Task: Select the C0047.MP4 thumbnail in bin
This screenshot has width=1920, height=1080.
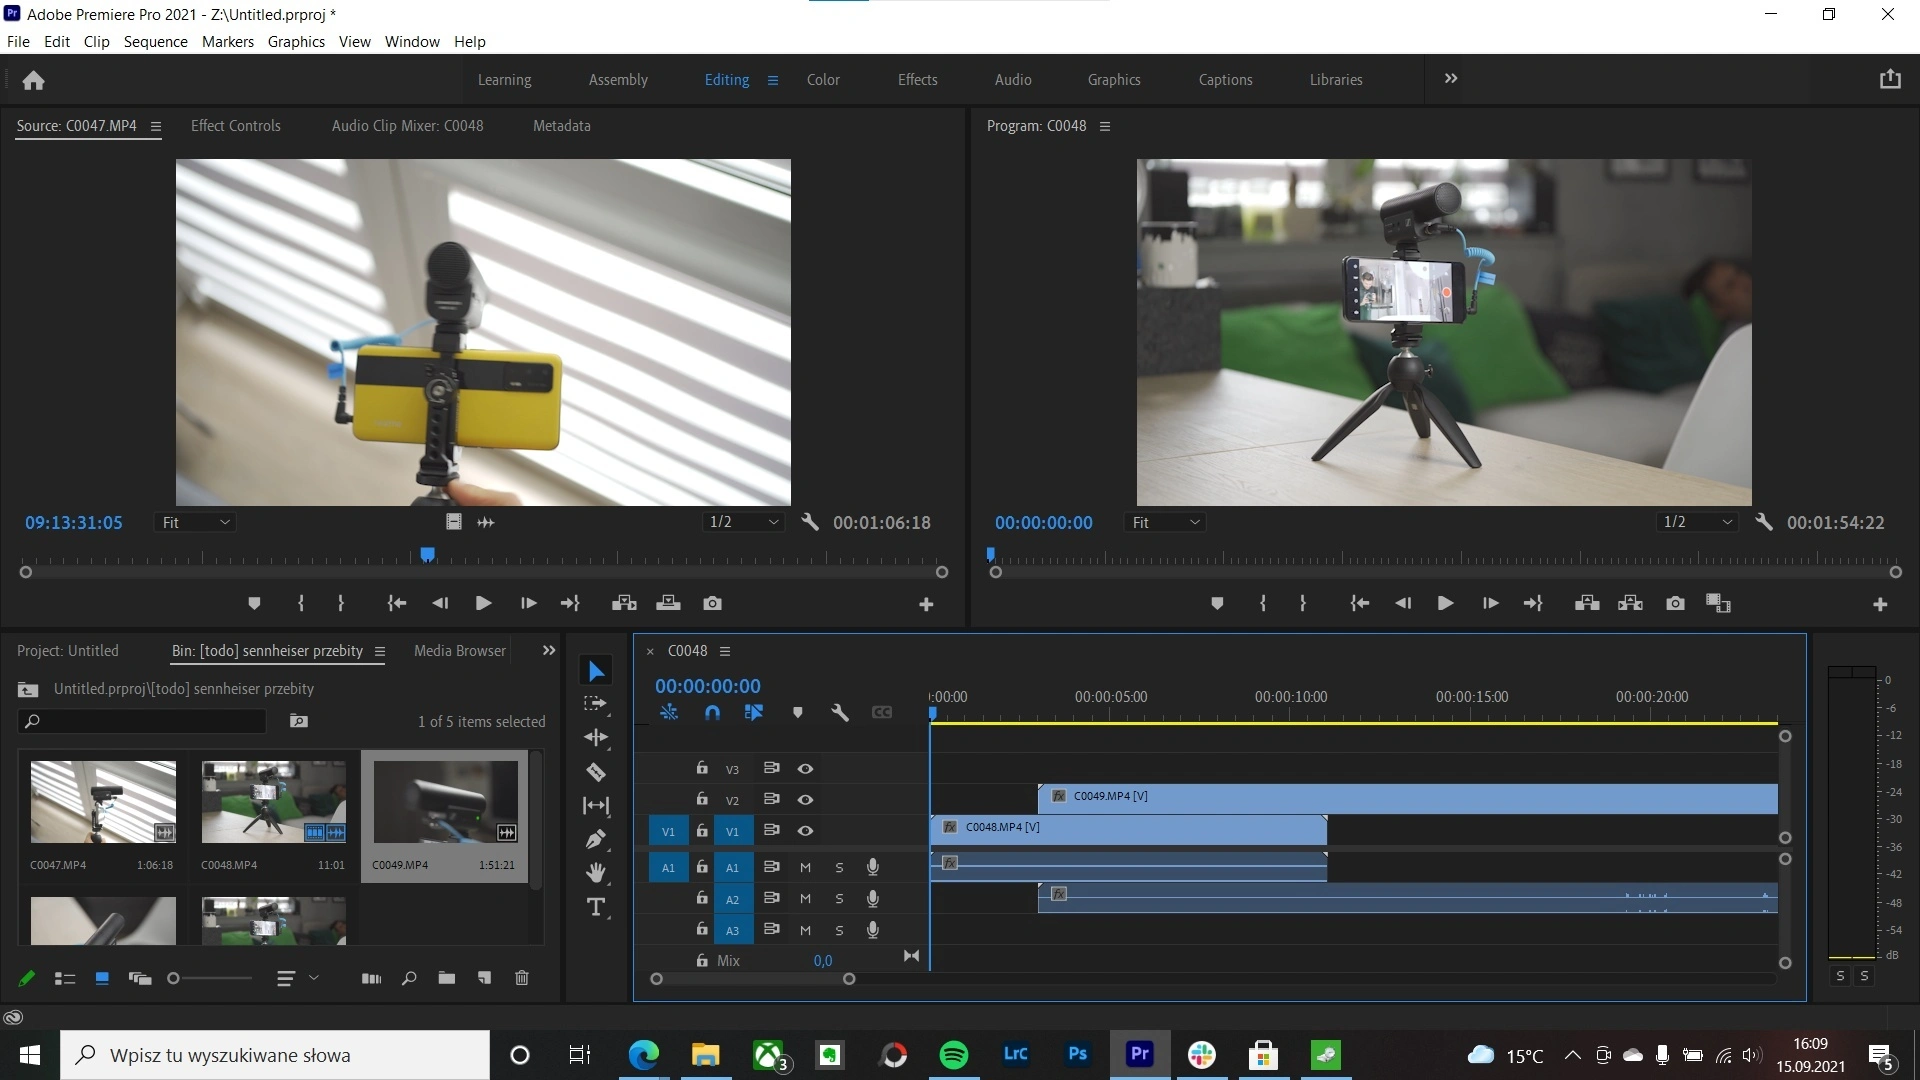Action: tap(103, 802)
